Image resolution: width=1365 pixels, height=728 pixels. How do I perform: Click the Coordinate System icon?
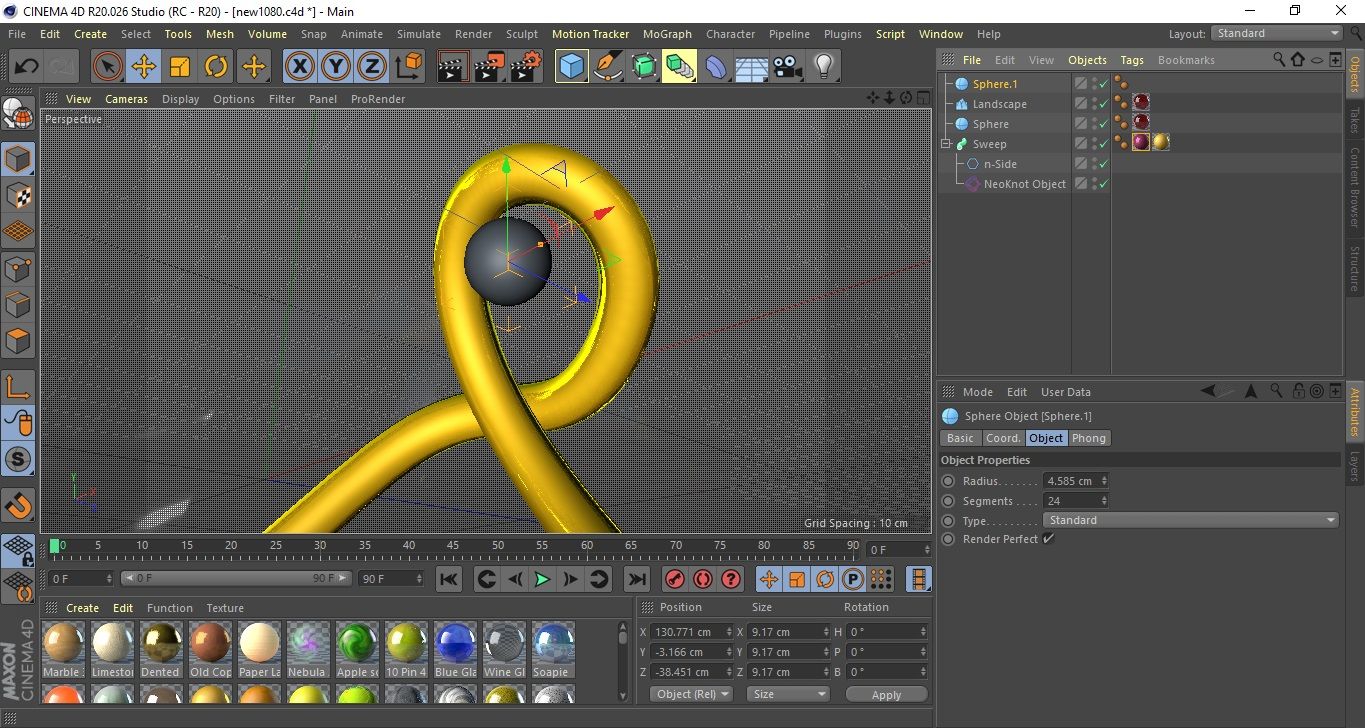click(x=409, y=67)
